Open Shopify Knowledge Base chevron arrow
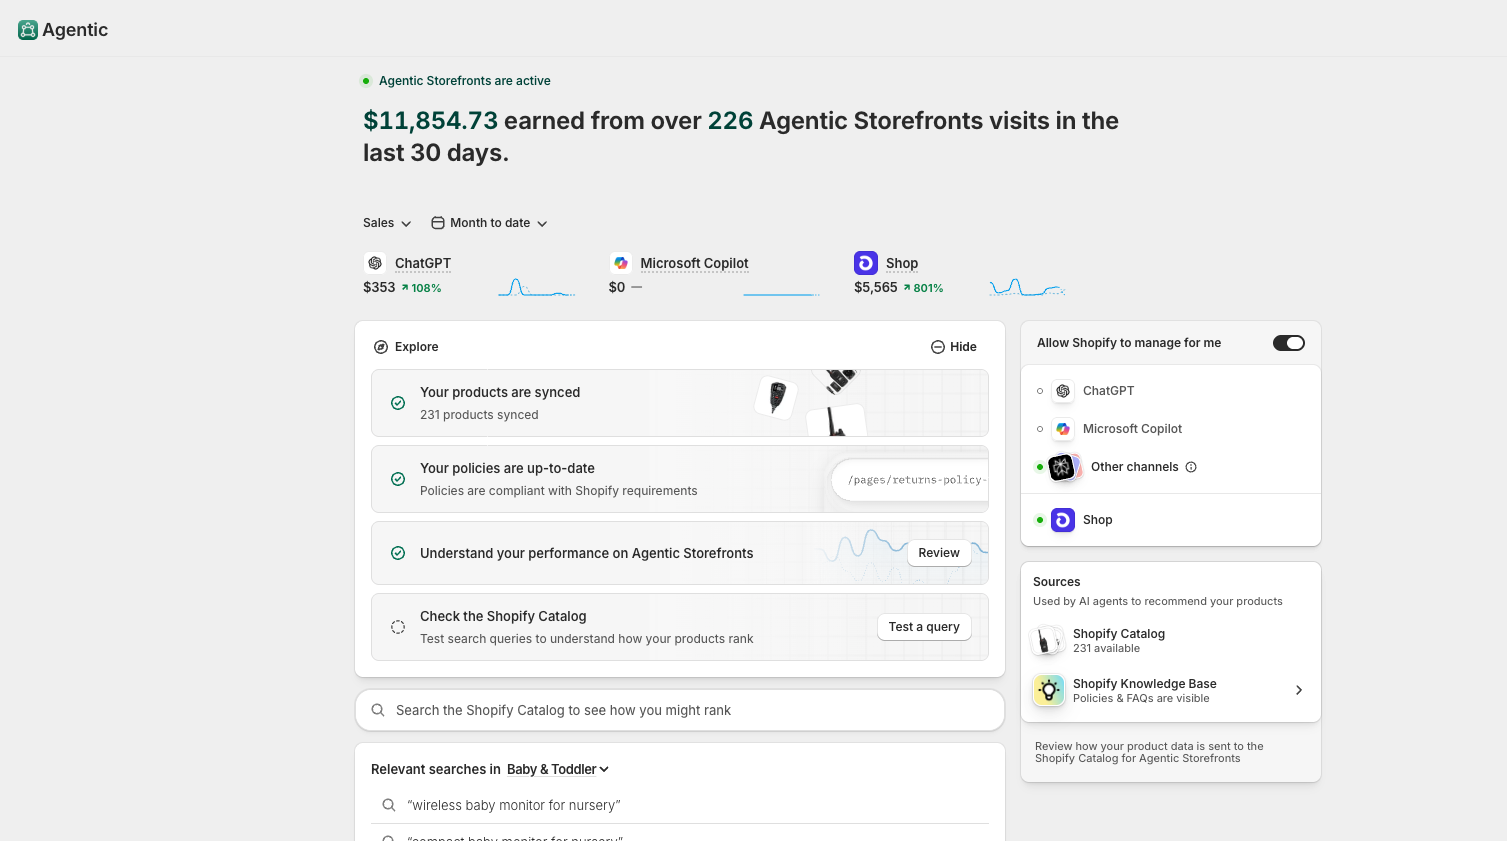Viewport: 1507px width, 841px height. [1299, 690]
